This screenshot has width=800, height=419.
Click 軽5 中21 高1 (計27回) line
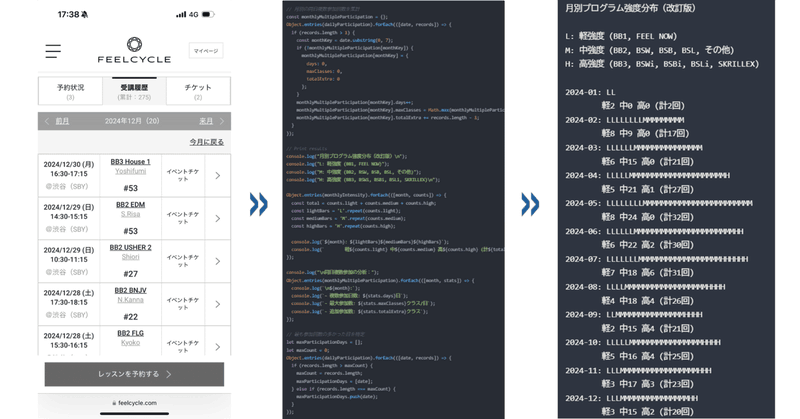click(x=647, y=189)
